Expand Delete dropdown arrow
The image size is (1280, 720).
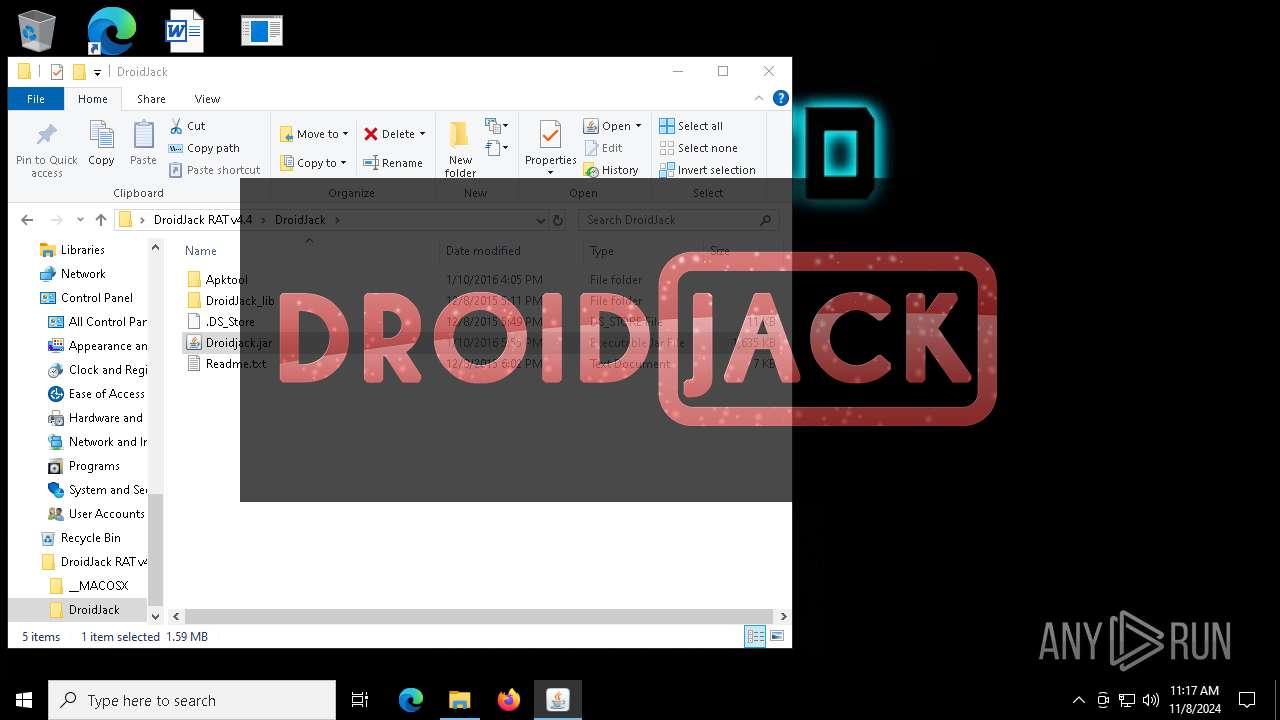click(x=422, y=134)
